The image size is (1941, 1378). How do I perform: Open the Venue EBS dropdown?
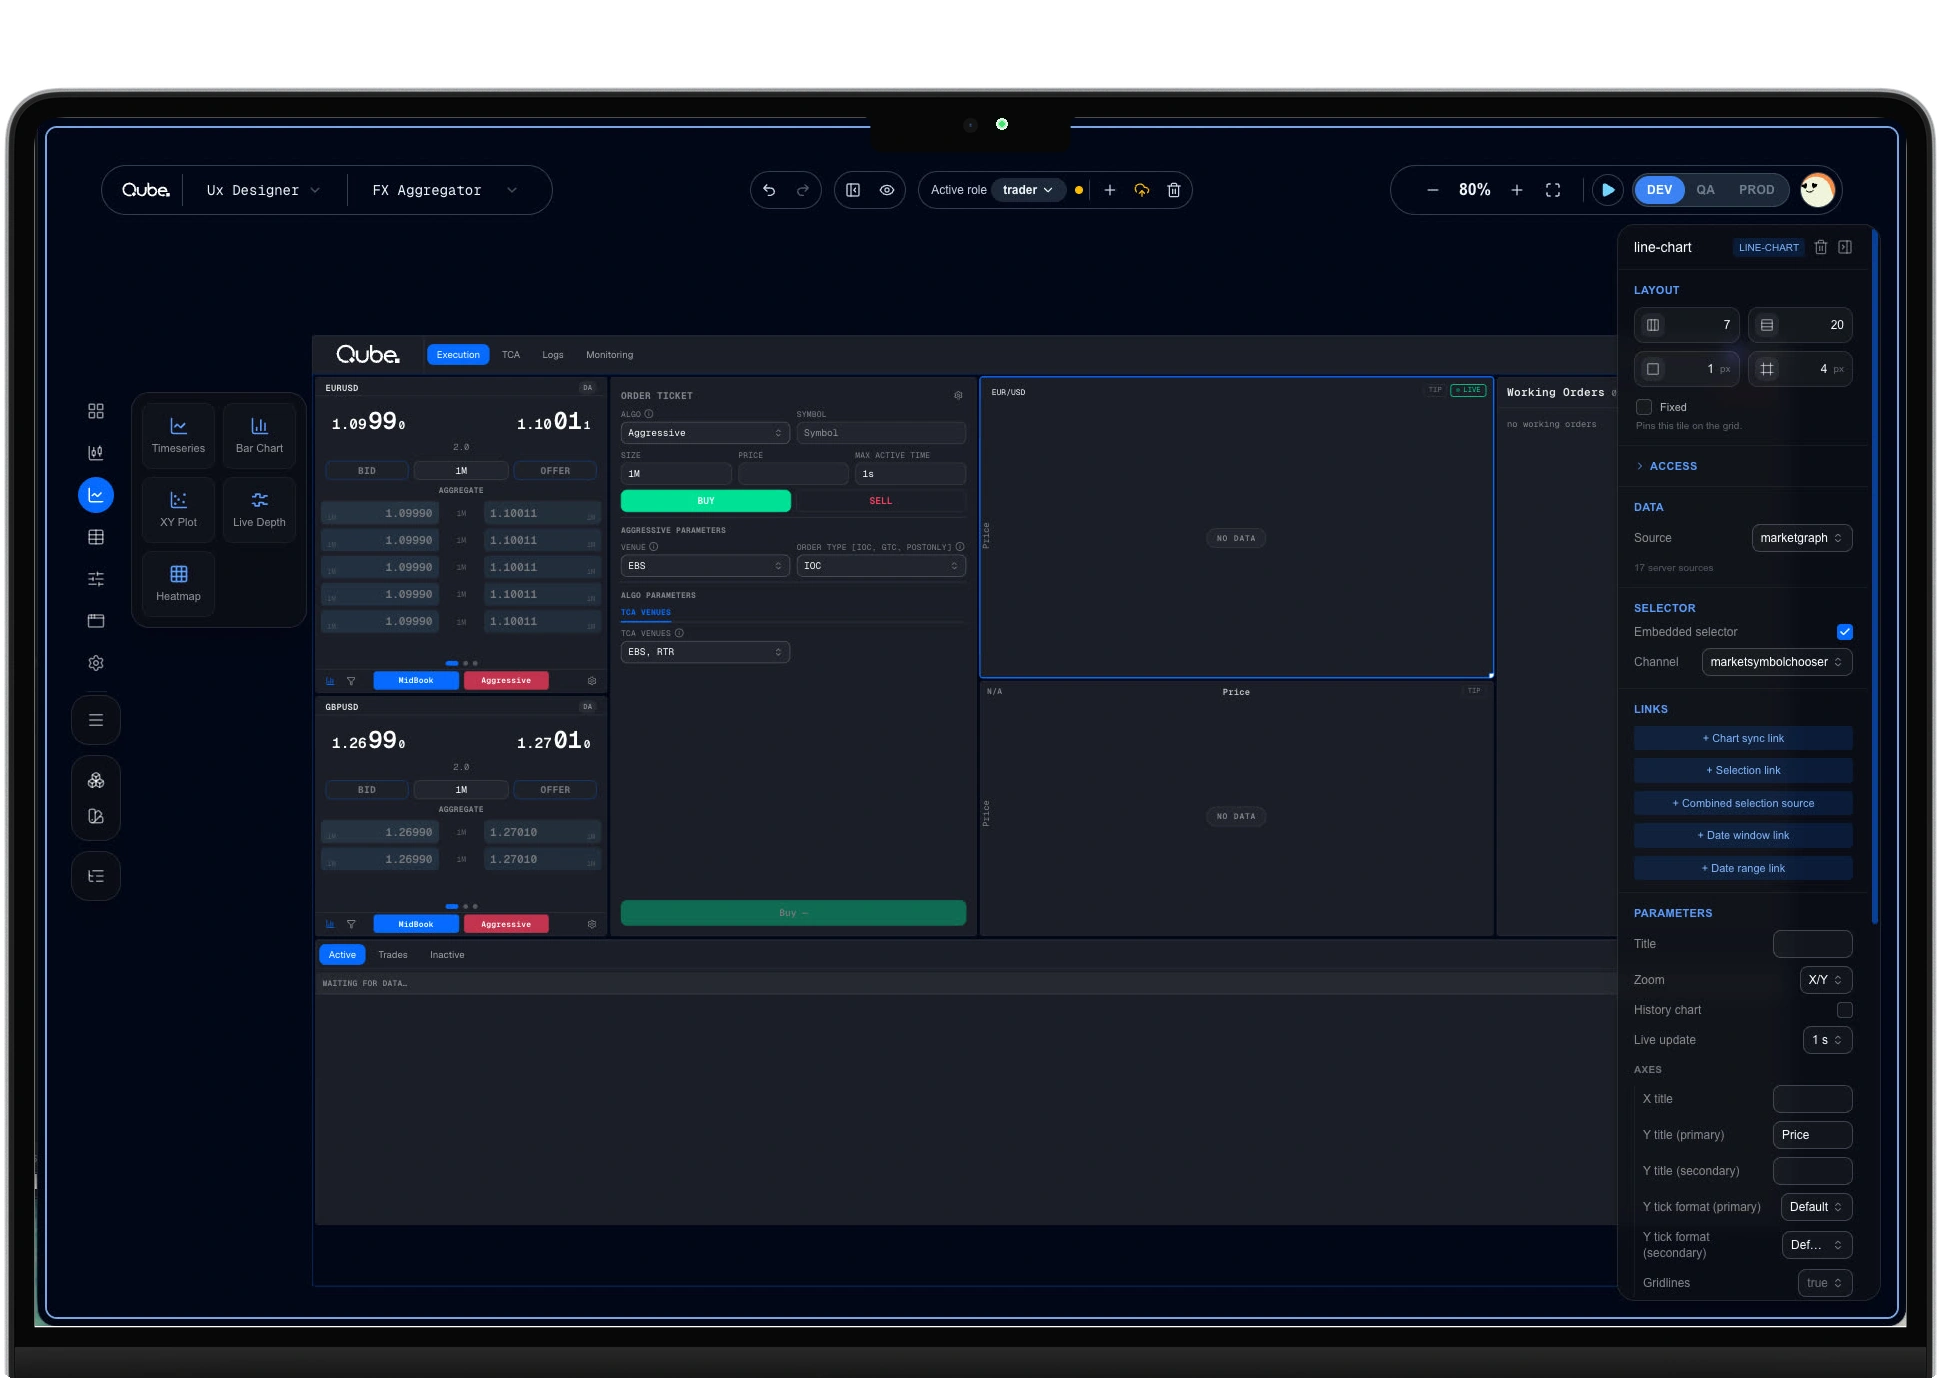point(705,566)
